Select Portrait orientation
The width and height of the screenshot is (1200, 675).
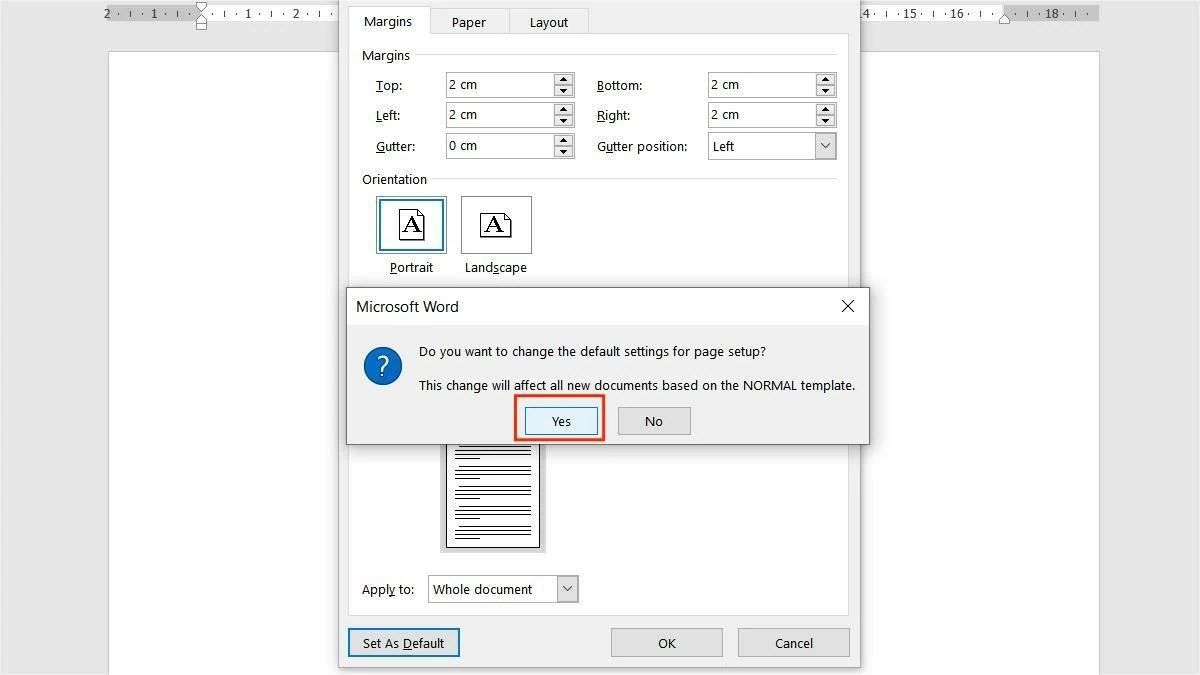coord(411,224)
